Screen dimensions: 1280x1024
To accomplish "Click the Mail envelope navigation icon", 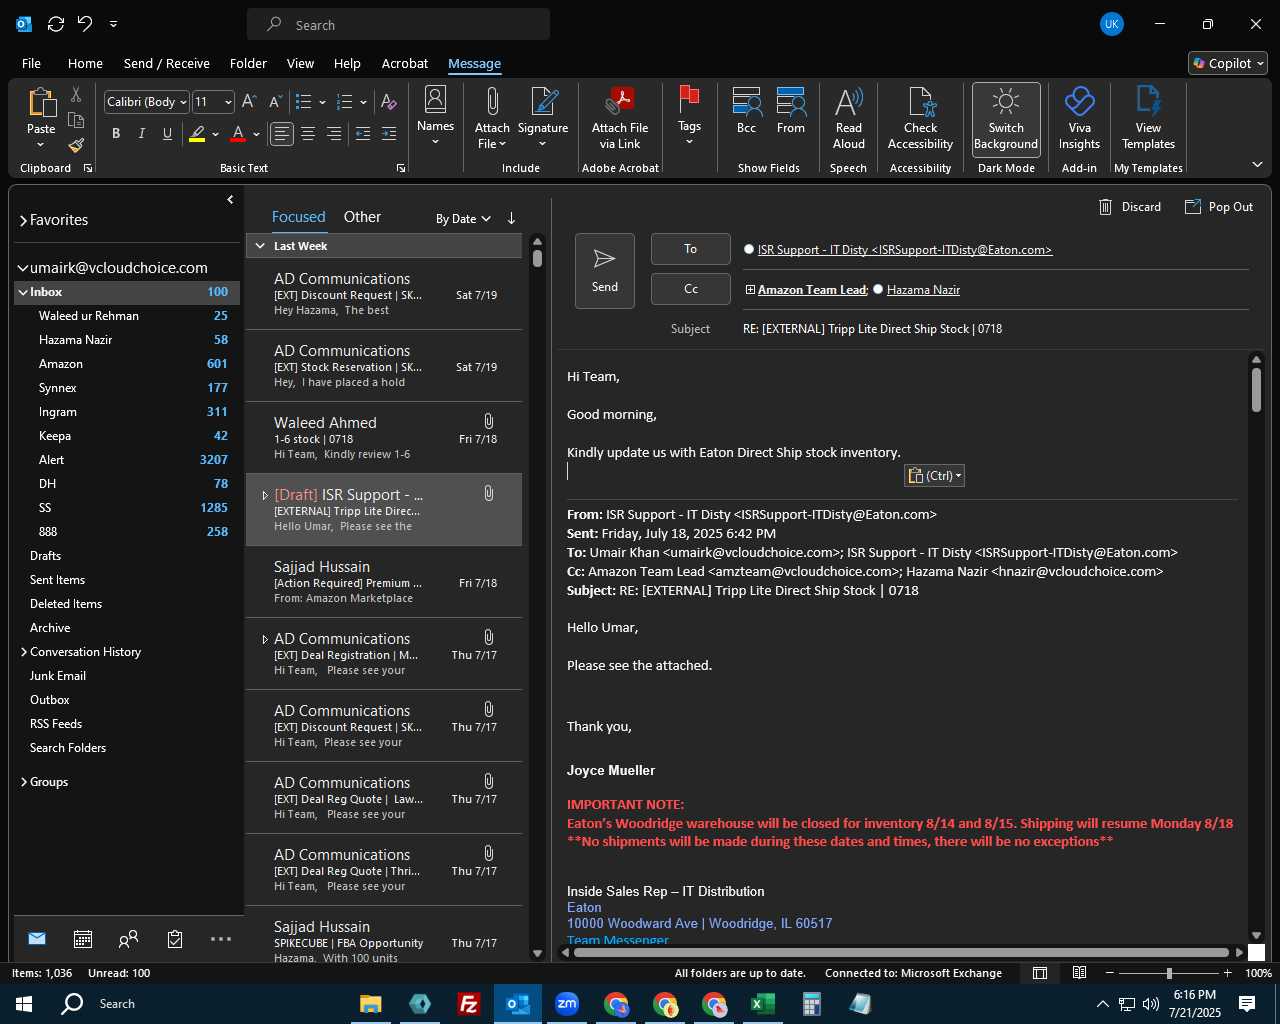I will (37, 939).
